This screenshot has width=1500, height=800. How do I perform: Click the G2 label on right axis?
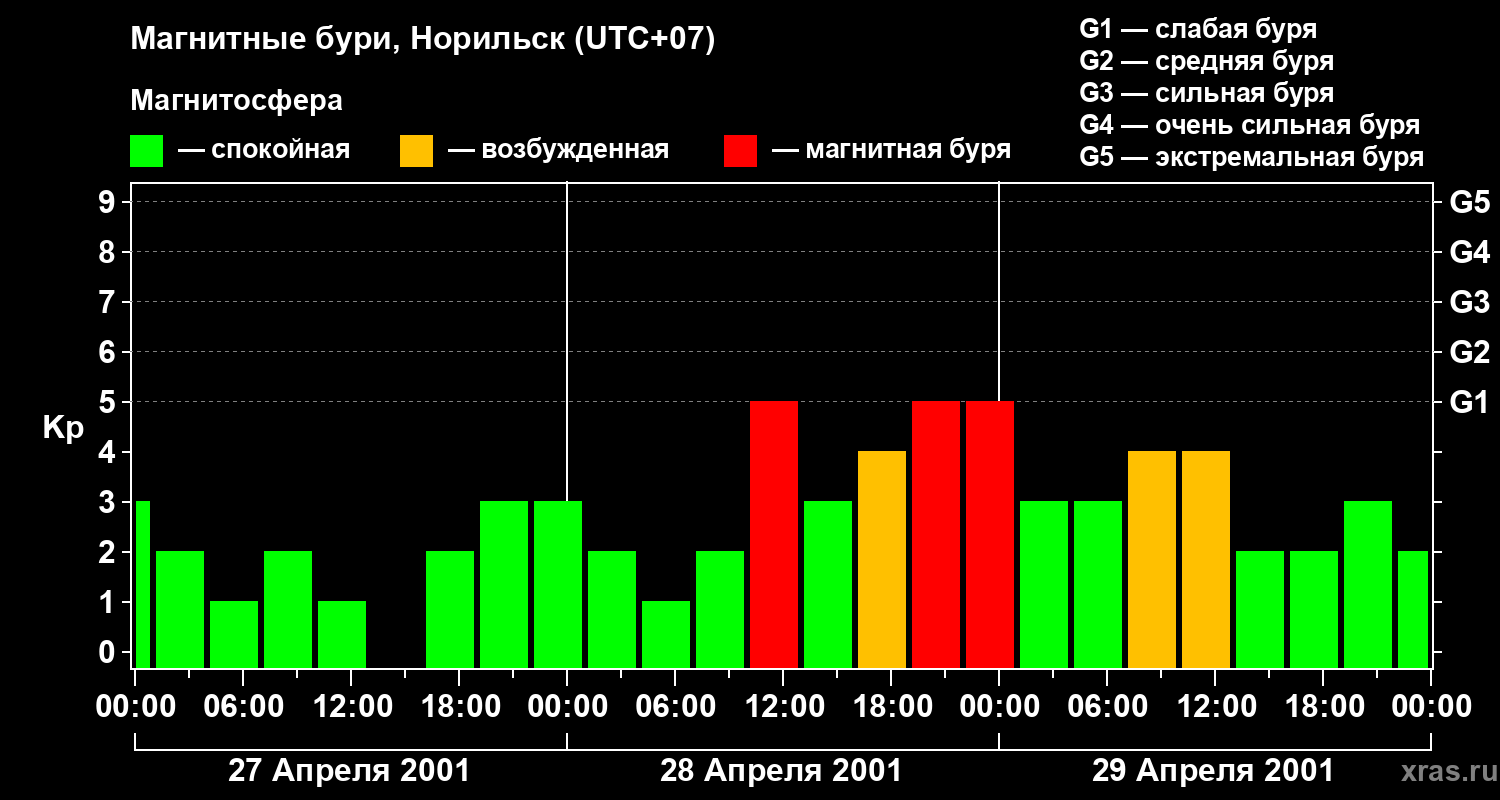click(x=1469, y=352)
